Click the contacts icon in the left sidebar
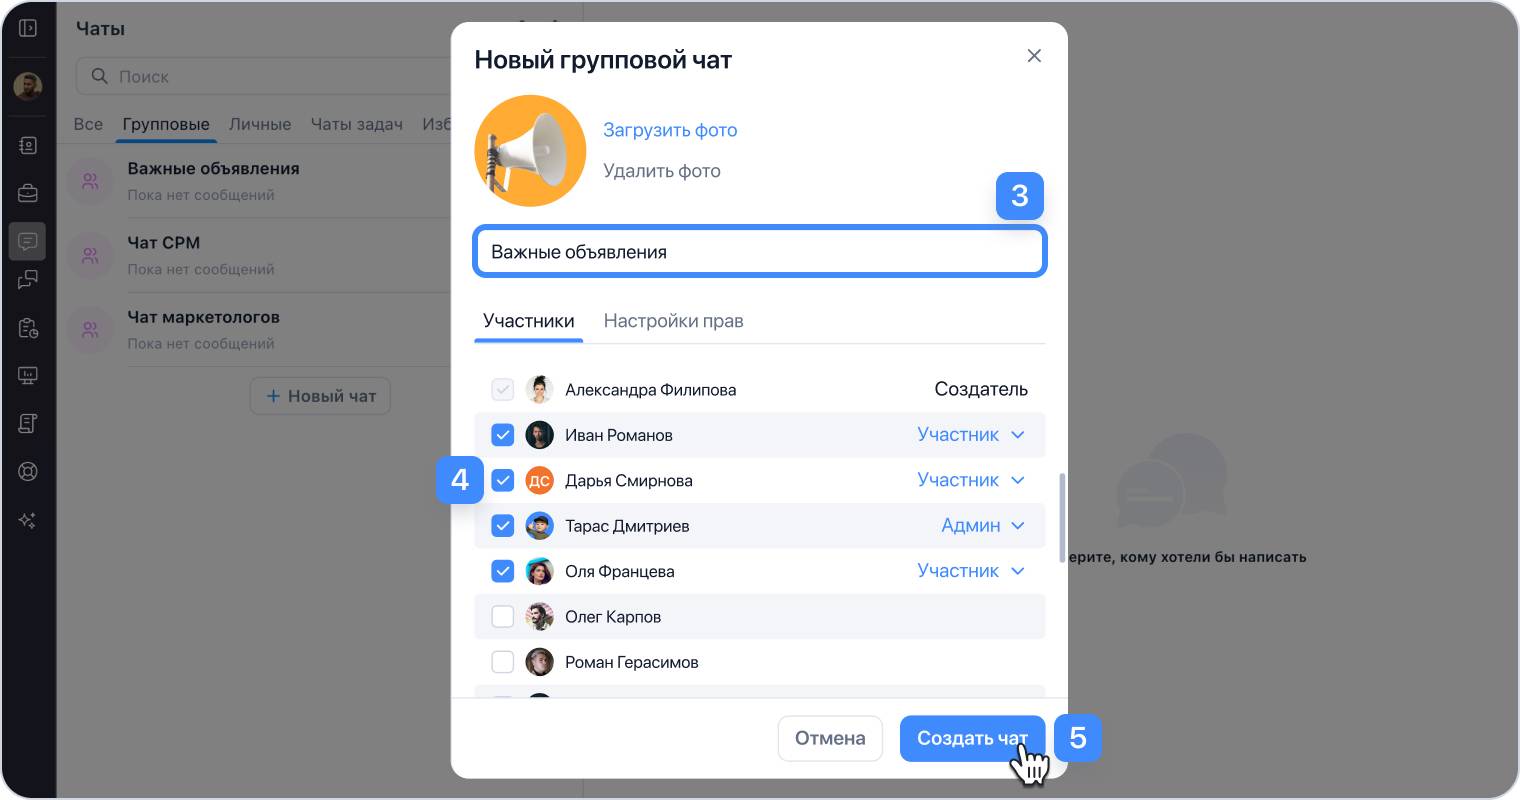This screenshot has height=800, width=1520. tap(28, 146)
